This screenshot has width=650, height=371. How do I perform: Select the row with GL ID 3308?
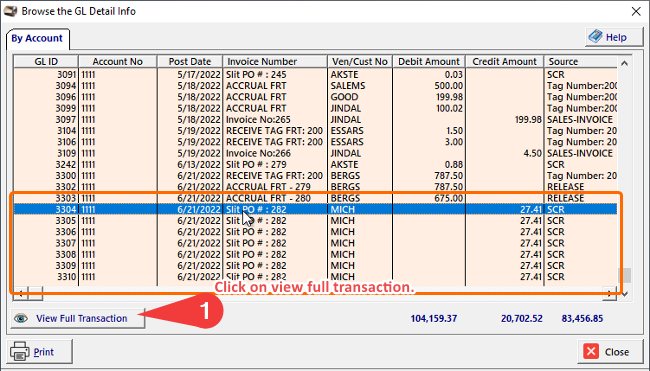[315, 254]
